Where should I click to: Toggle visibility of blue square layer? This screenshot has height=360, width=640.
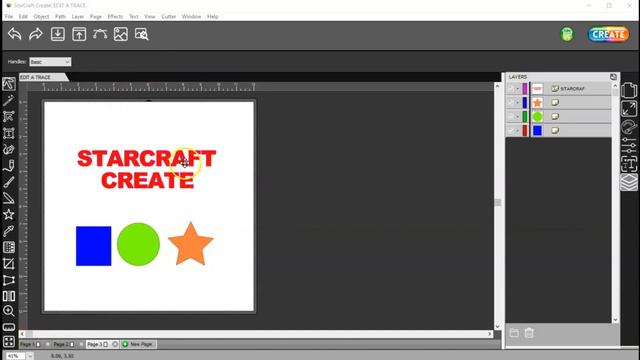pos(511,130)
